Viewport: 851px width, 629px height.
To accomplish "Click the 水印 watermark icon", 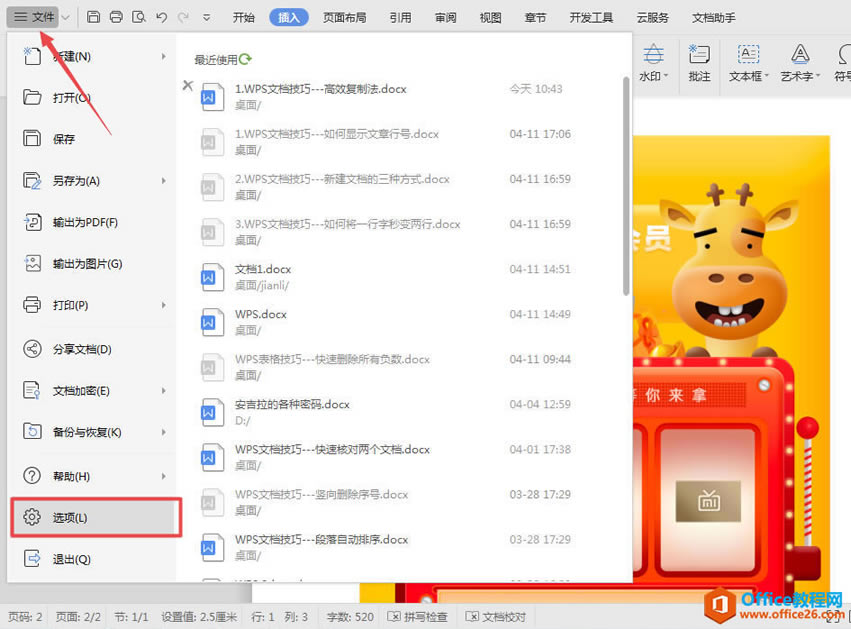I will [x=653, y=55].
